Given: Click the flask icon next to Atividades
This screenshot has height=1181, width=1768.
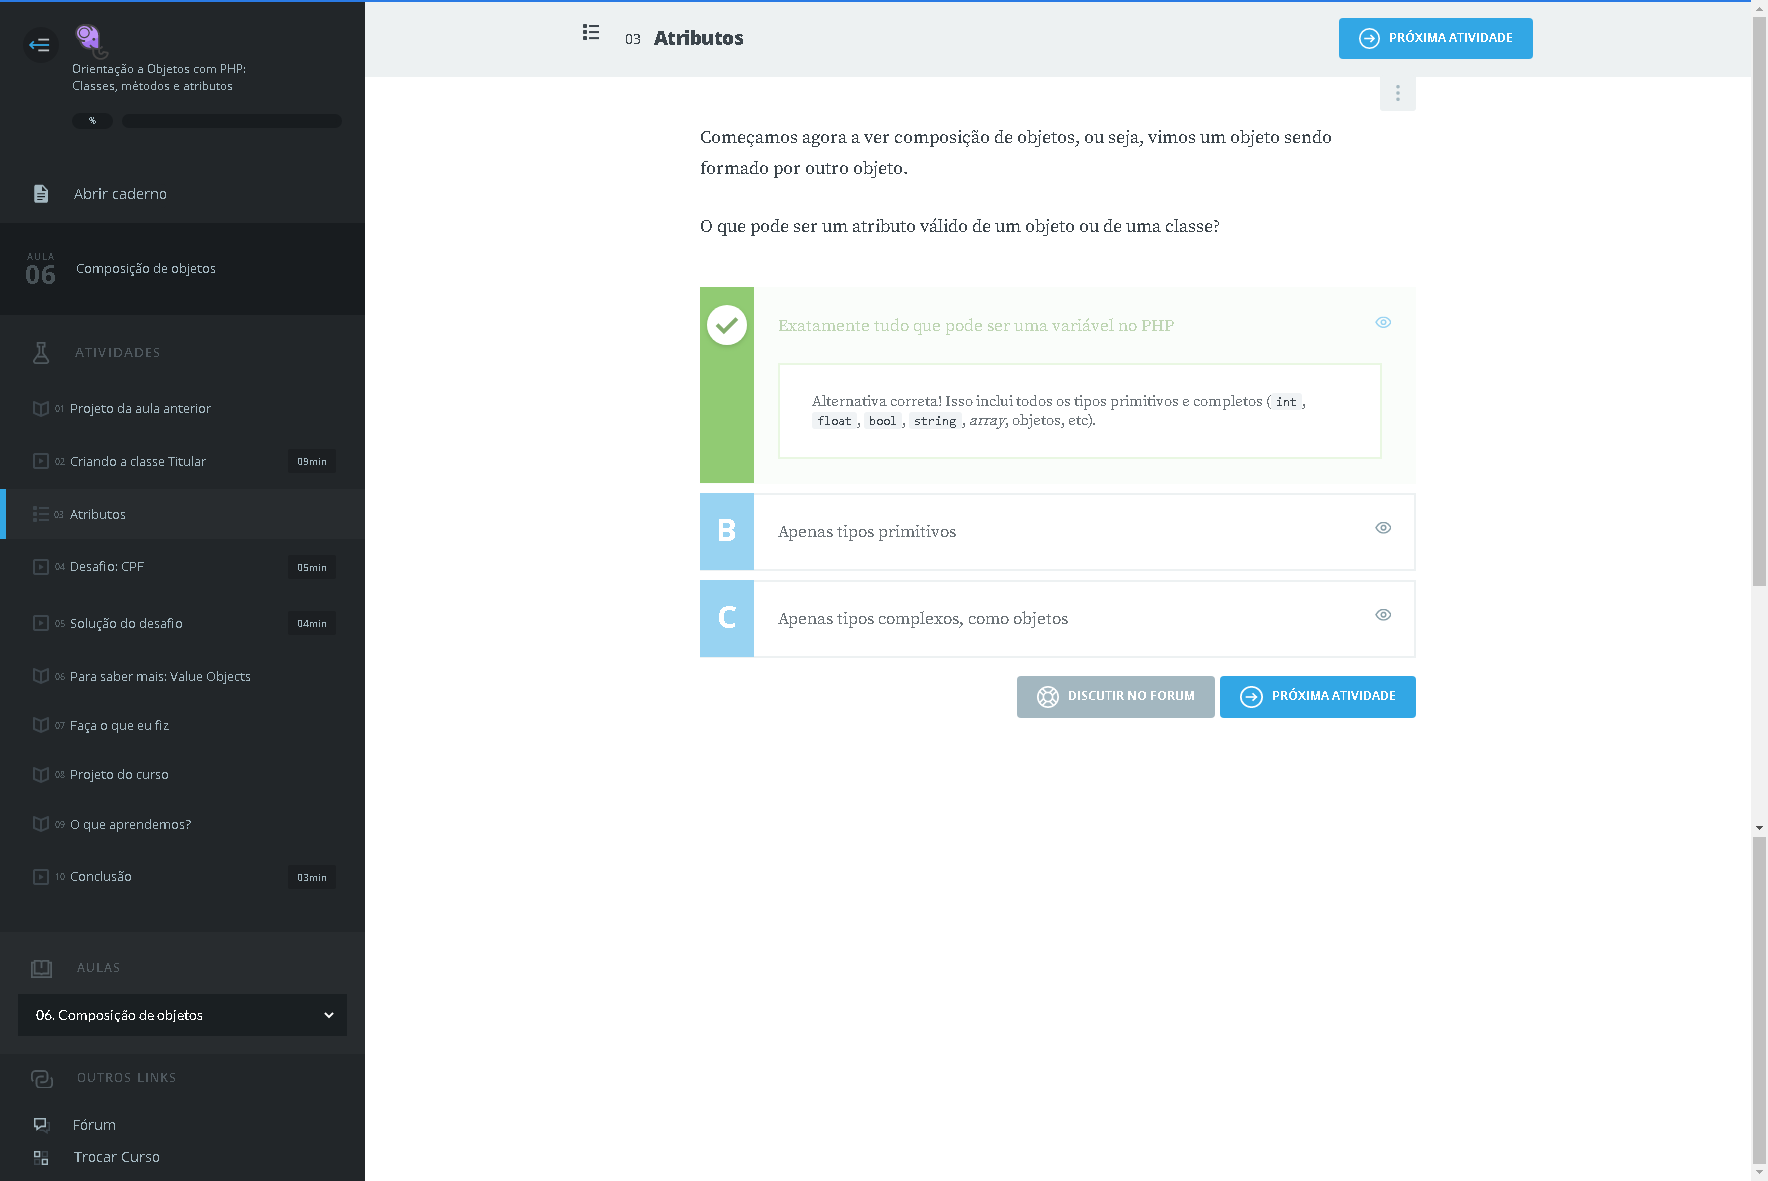Looking at the screenshot, I should (41, 353).
